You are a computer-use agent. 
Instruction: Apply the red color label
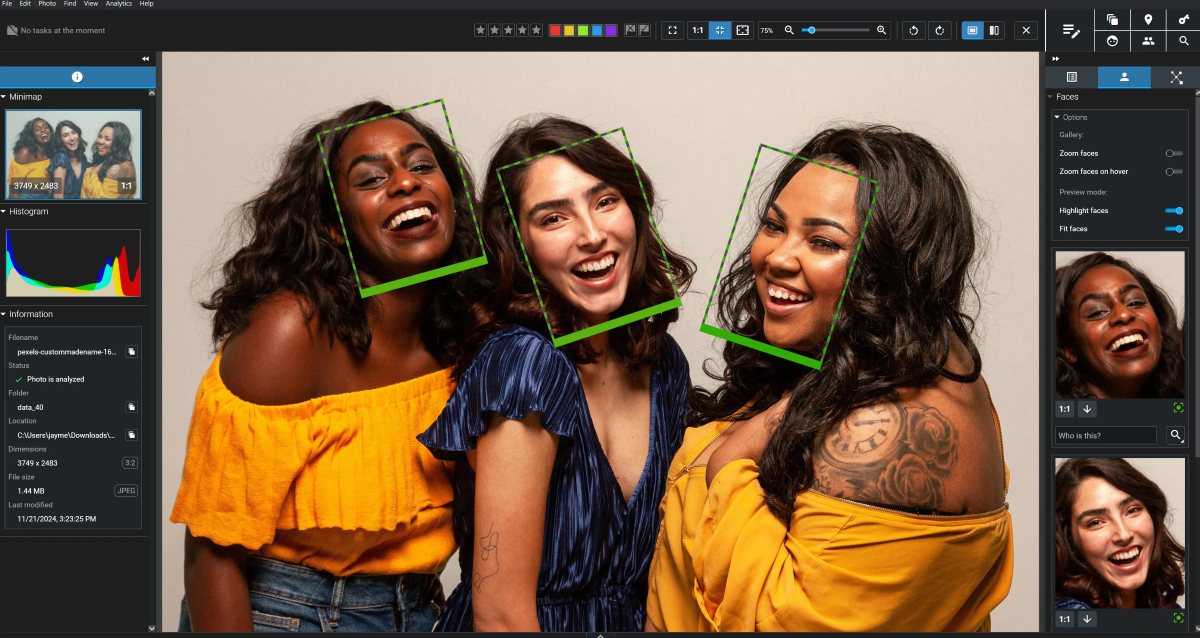pos(554,30)
